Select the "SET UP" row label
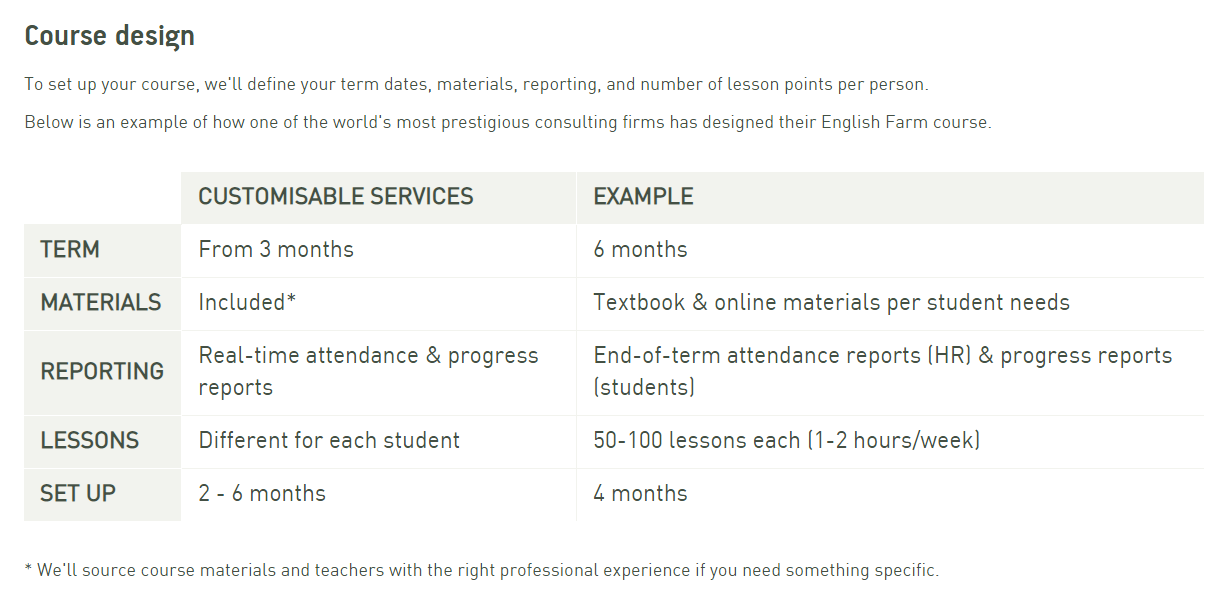The height and width of the screenshot is (604, 1229). pos(78,494)
